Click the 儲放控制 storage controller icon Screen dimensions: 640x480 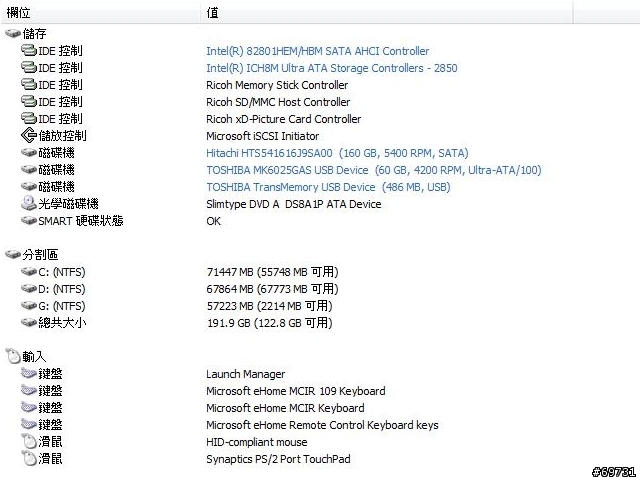(29, 136)
